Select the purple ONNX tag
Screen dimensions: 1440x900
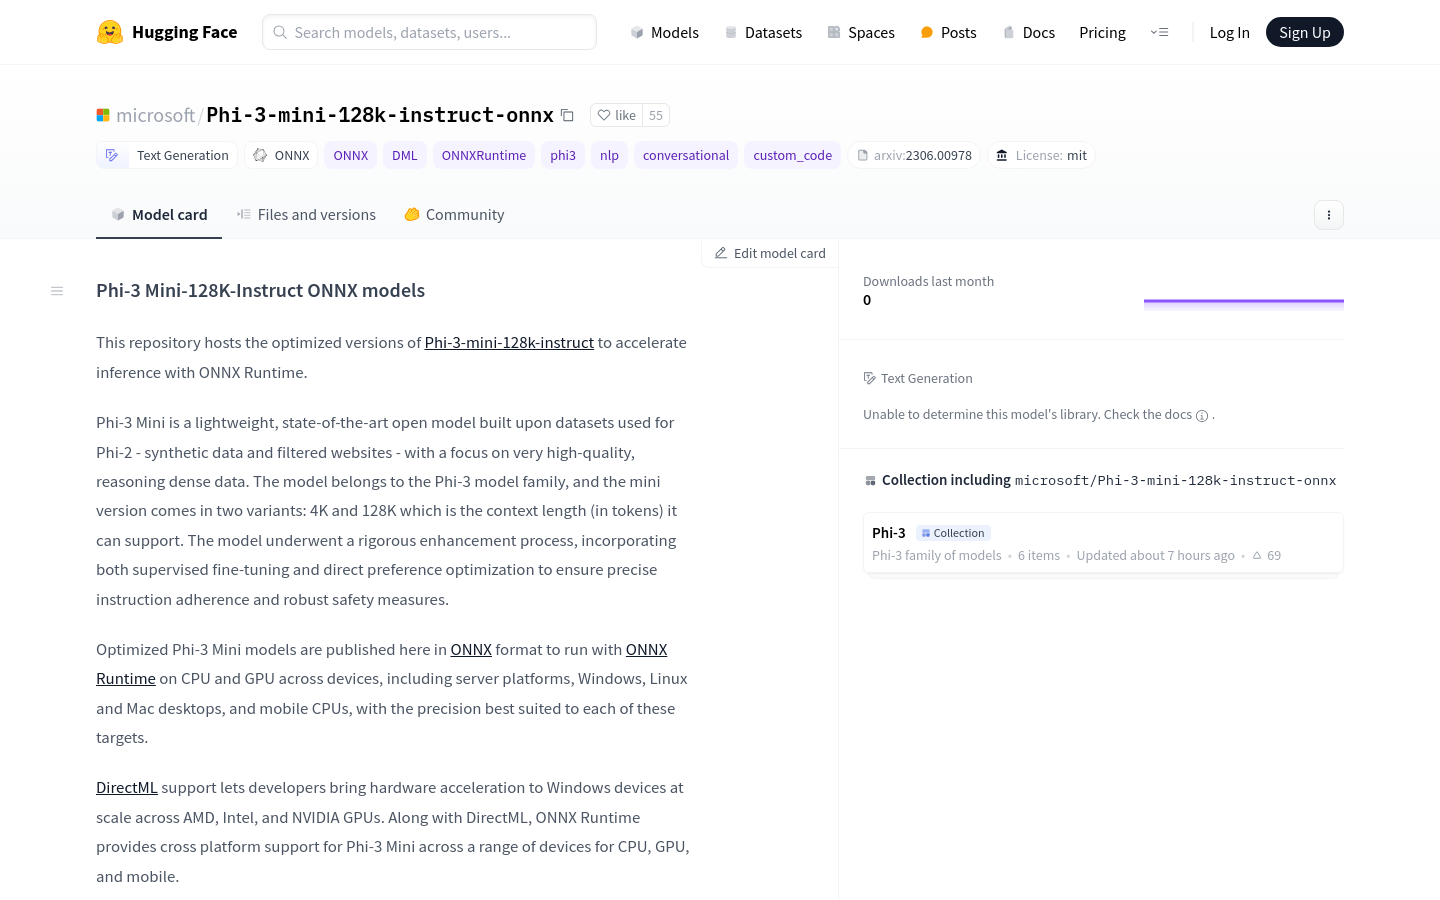[351, 155]
